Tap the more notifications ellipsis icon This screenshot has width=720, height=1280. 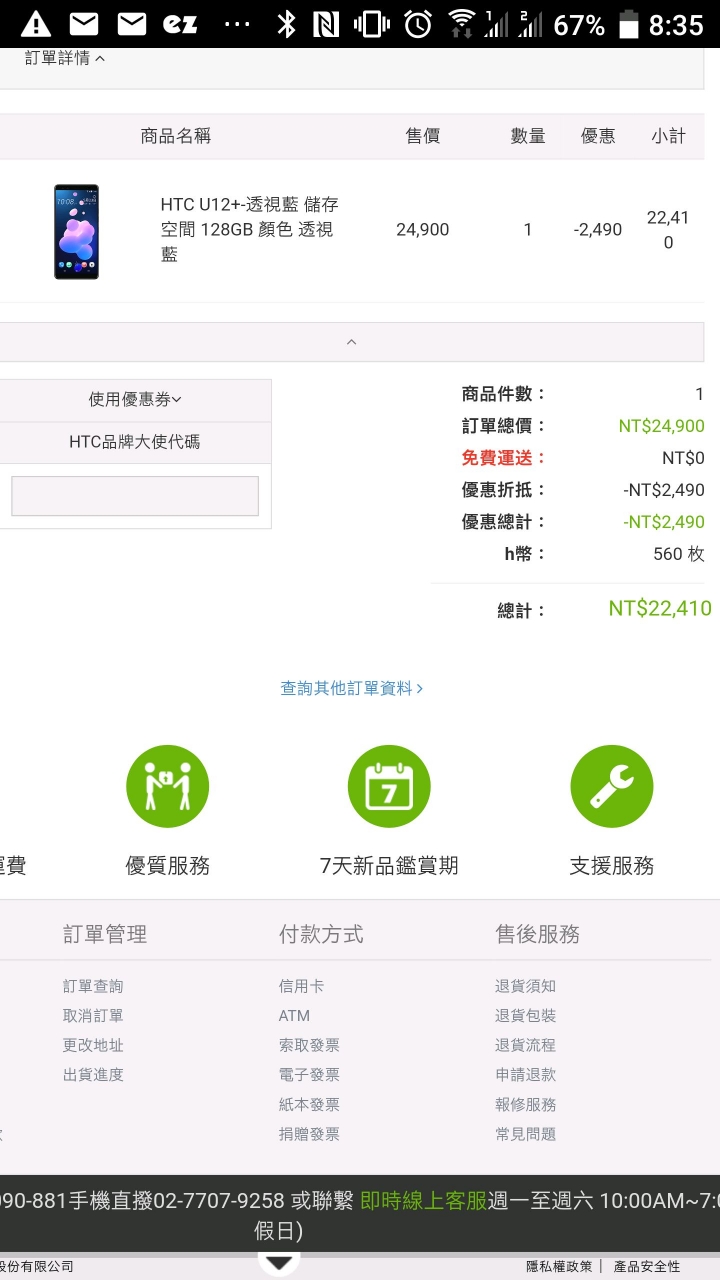(236, 25)
